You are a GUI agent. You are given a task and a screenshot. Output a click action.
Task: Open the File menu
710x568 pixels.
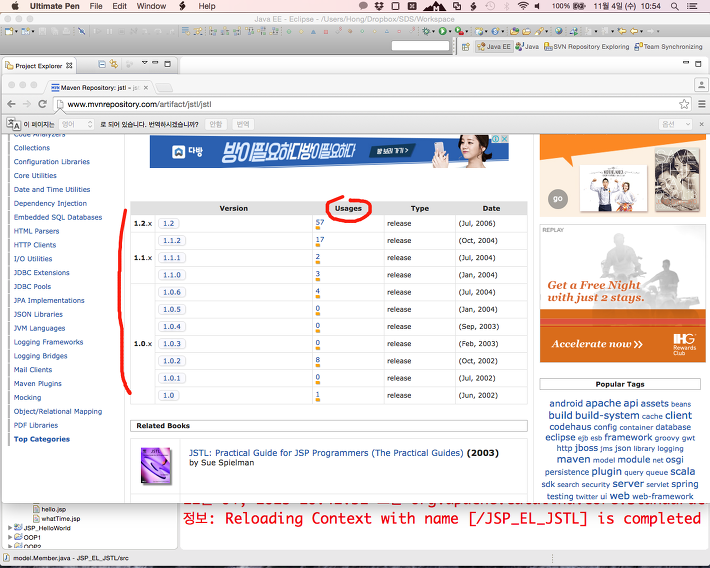tap(96, 6)
